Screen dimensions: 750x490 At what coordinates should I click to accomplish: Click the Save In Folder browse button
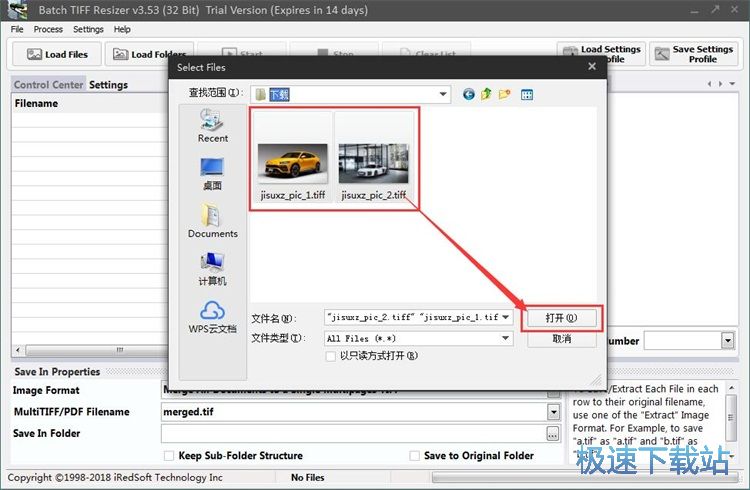(552, 434)
